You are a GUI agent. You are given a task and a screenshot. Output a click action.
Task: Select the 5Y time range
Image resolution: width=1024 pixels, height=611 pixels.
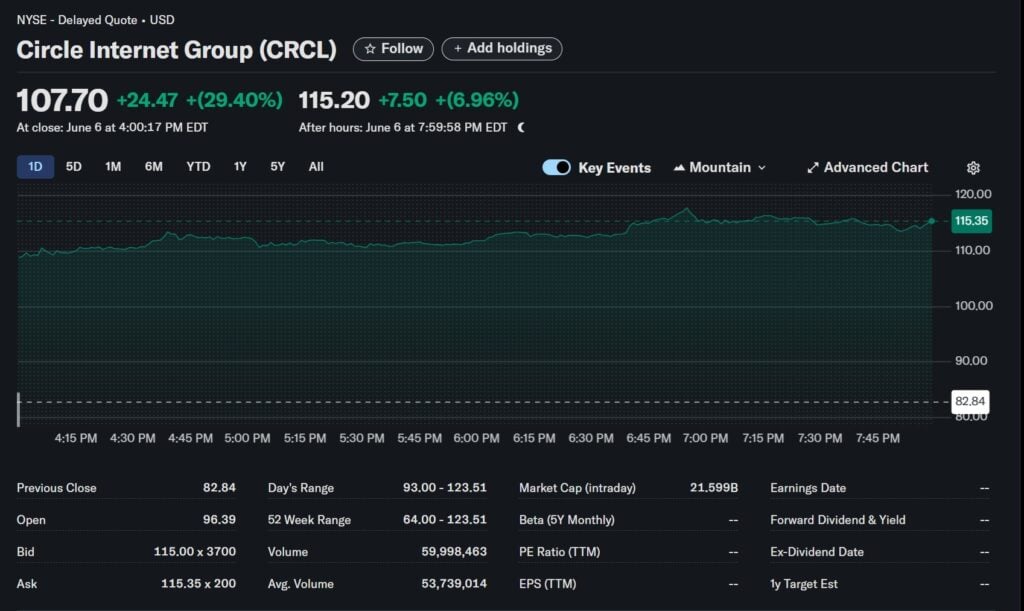coord(278,167)
